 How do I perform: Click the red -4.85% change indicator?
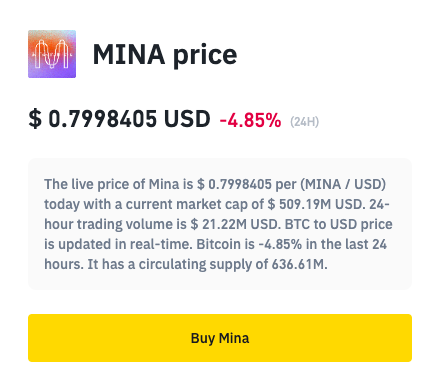pos(250,120)
